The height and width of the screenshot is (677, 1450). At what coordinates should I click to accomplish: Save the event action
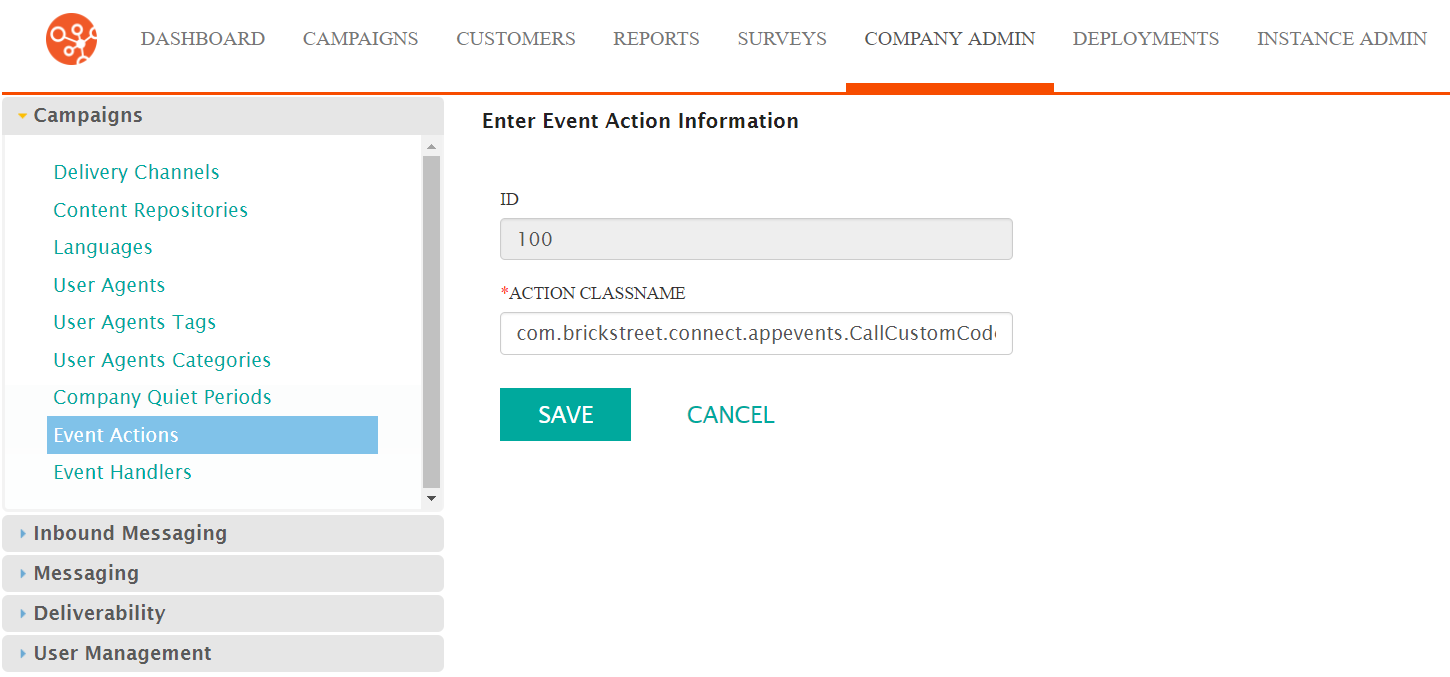tap(565, 414)
